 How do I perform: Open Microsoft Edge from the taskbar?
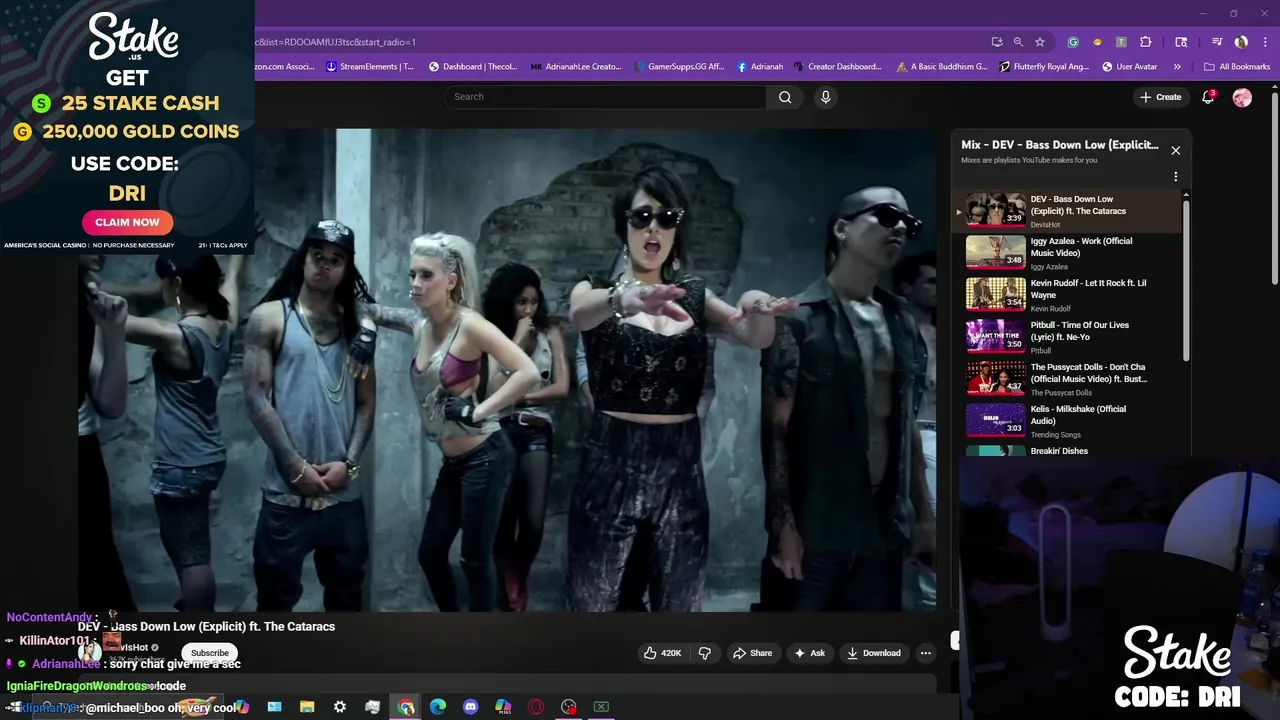tap(438, 707)
